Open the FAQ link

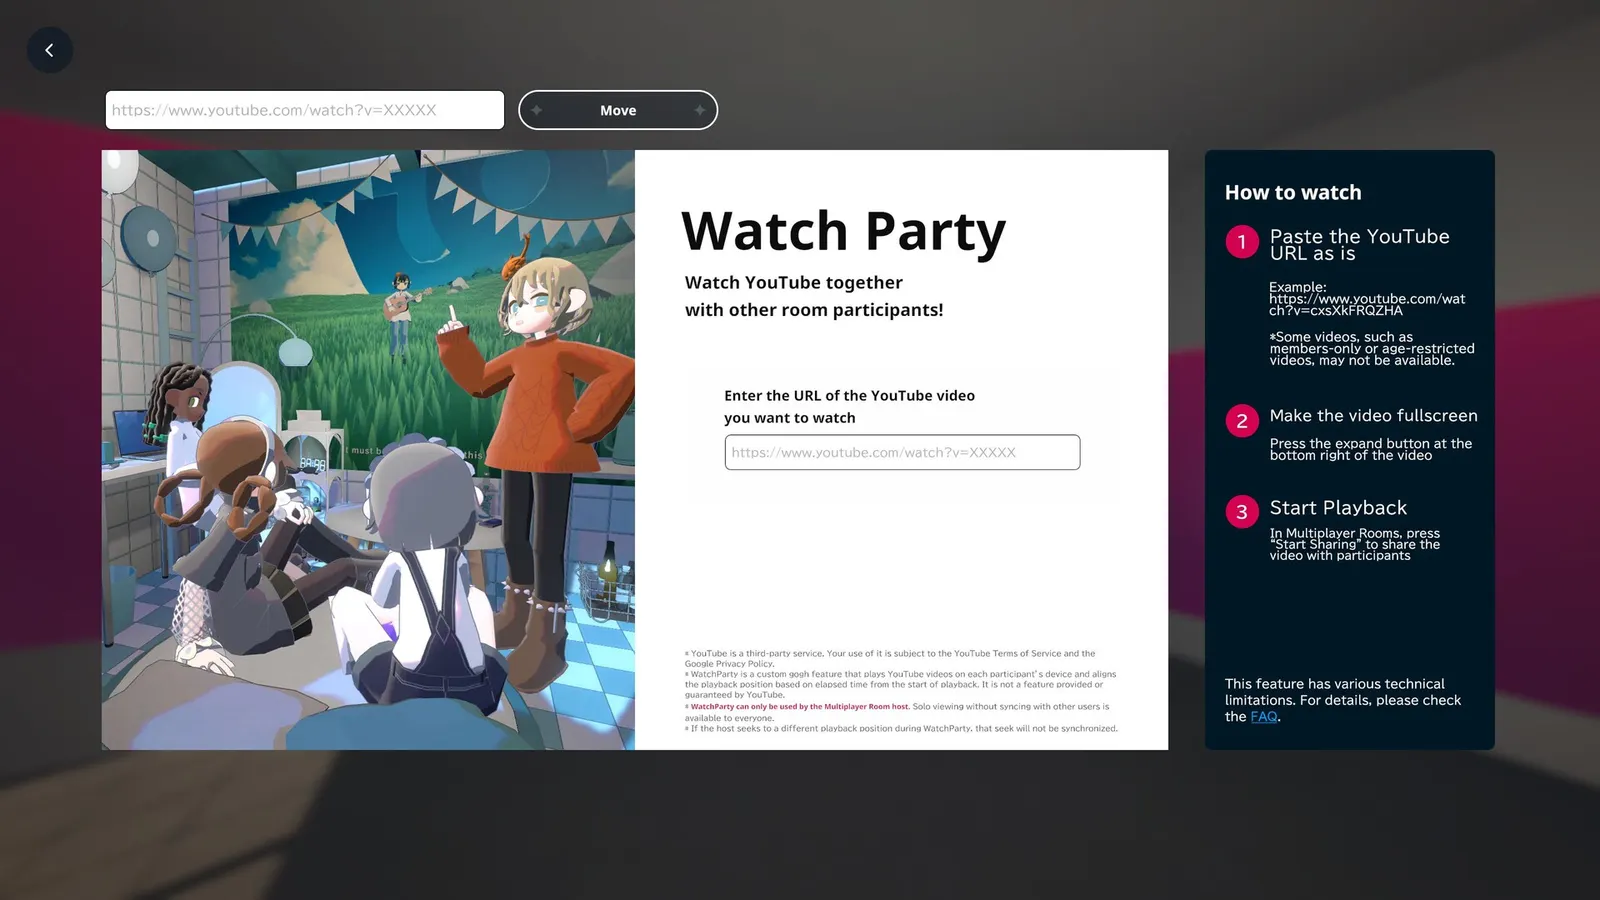coord(1263,717)
